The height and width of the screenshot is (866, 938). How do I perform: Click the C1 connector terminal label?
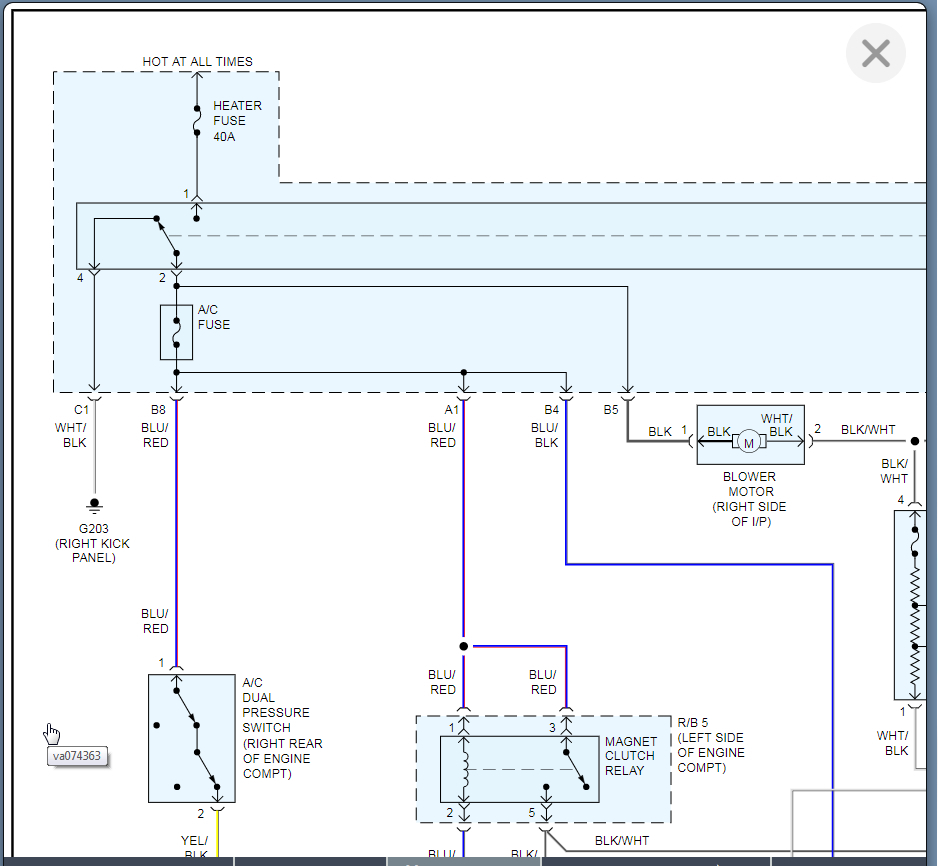point(81,409)
